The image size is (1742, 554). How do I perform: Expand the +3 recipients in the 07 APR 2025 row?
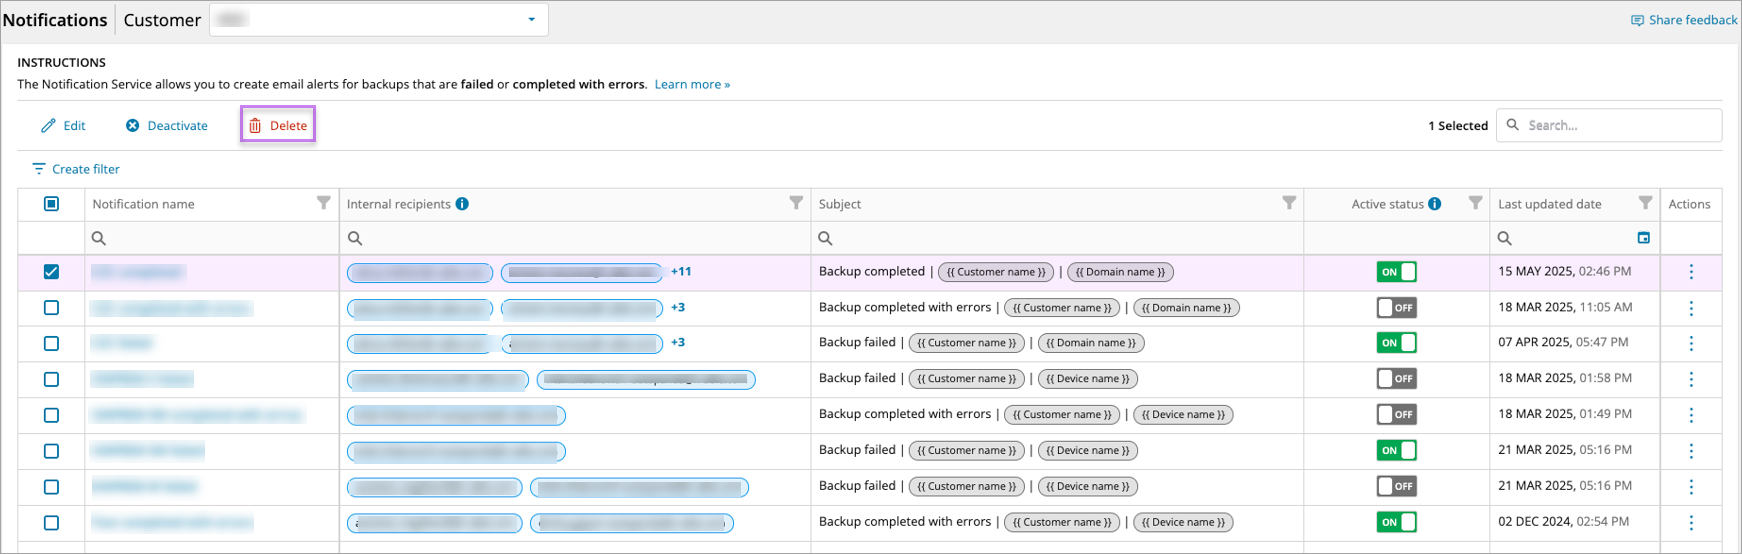coord(678,342)
